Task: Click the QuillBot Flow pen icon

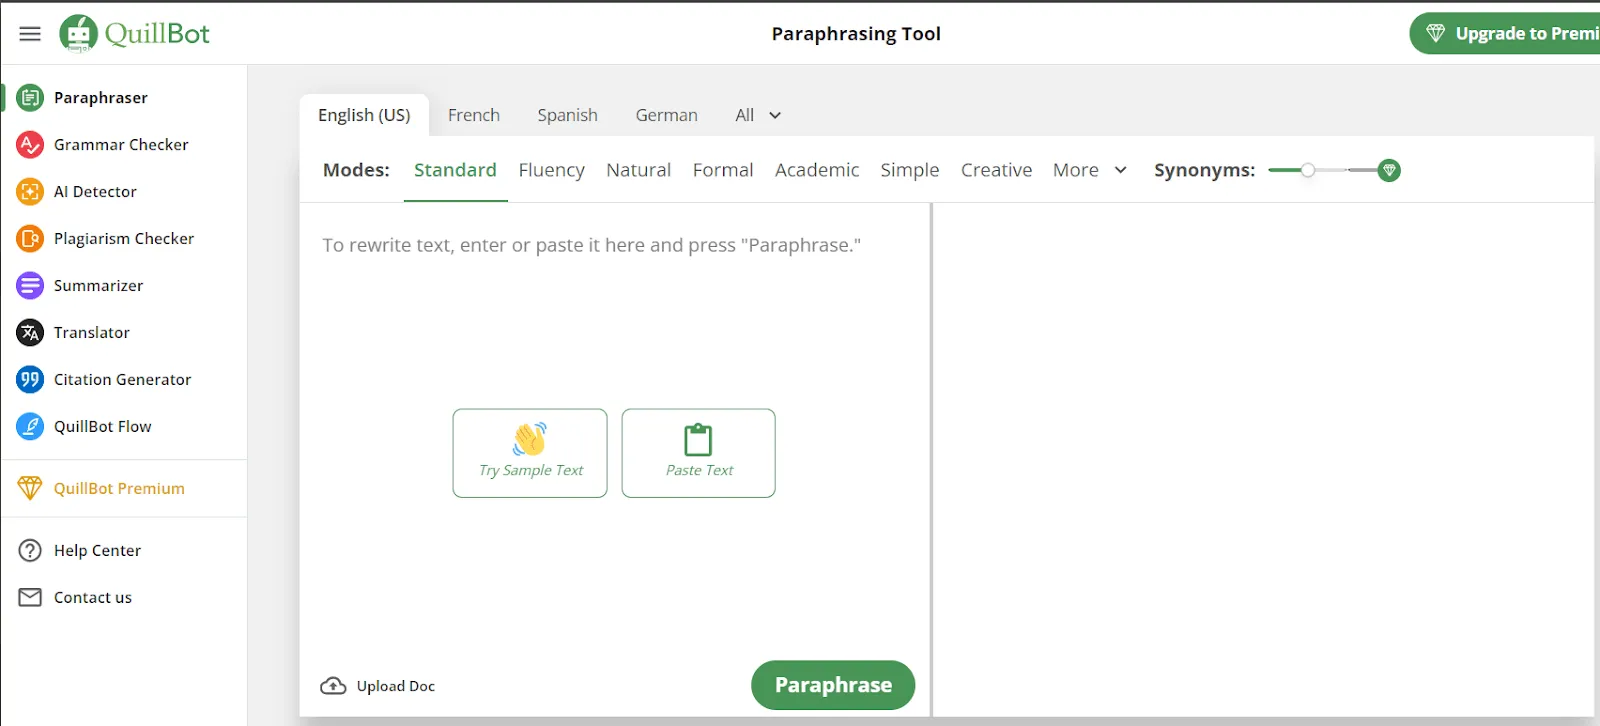Action: click(x=30, y=427)
